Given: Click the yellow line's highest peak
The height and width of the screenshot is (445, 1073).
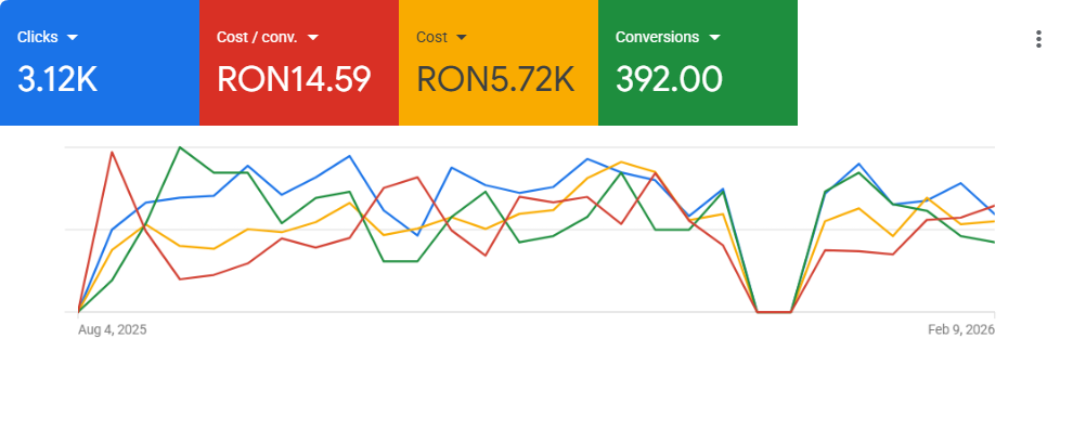Looking at the screenshot, I should [621, 162].
